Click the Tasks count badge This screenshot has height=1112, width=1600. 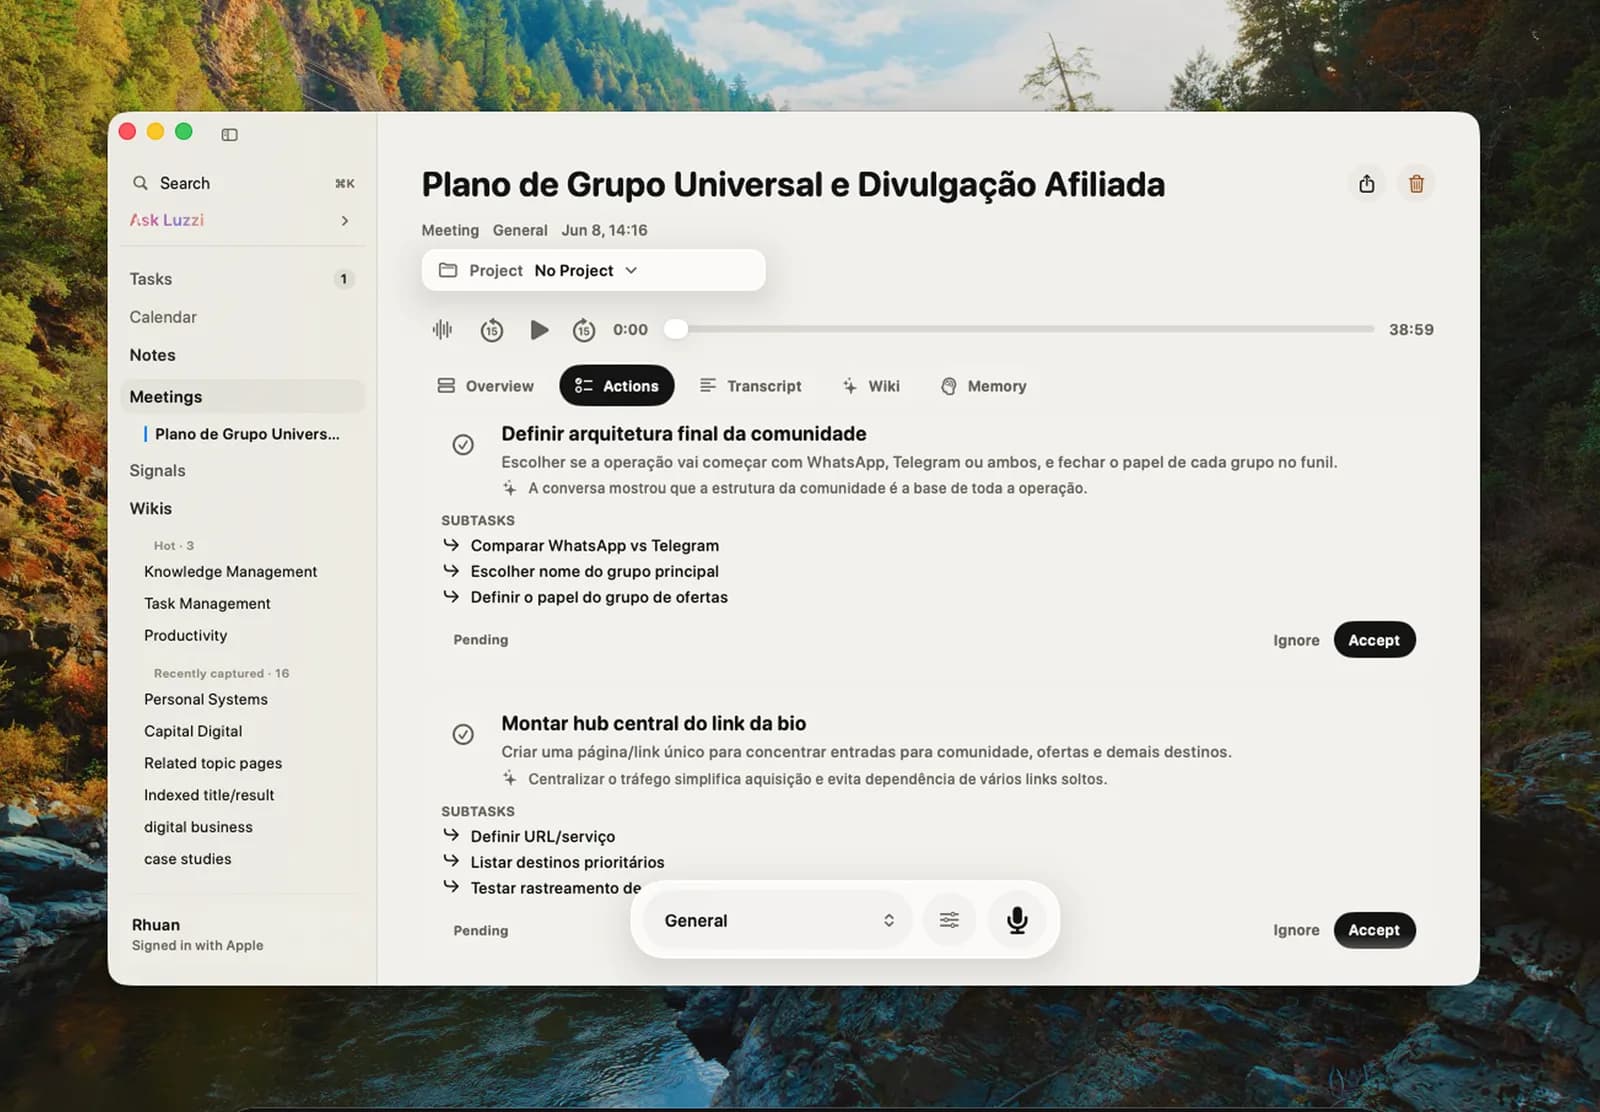click(343, 279)
